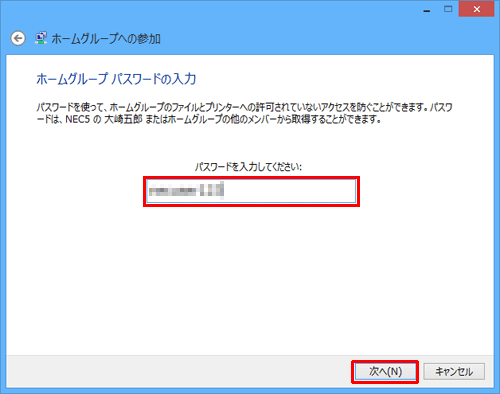Focus the HomeGroup password input field
Viewport: 500px width, 394px height.
point(251,191)
